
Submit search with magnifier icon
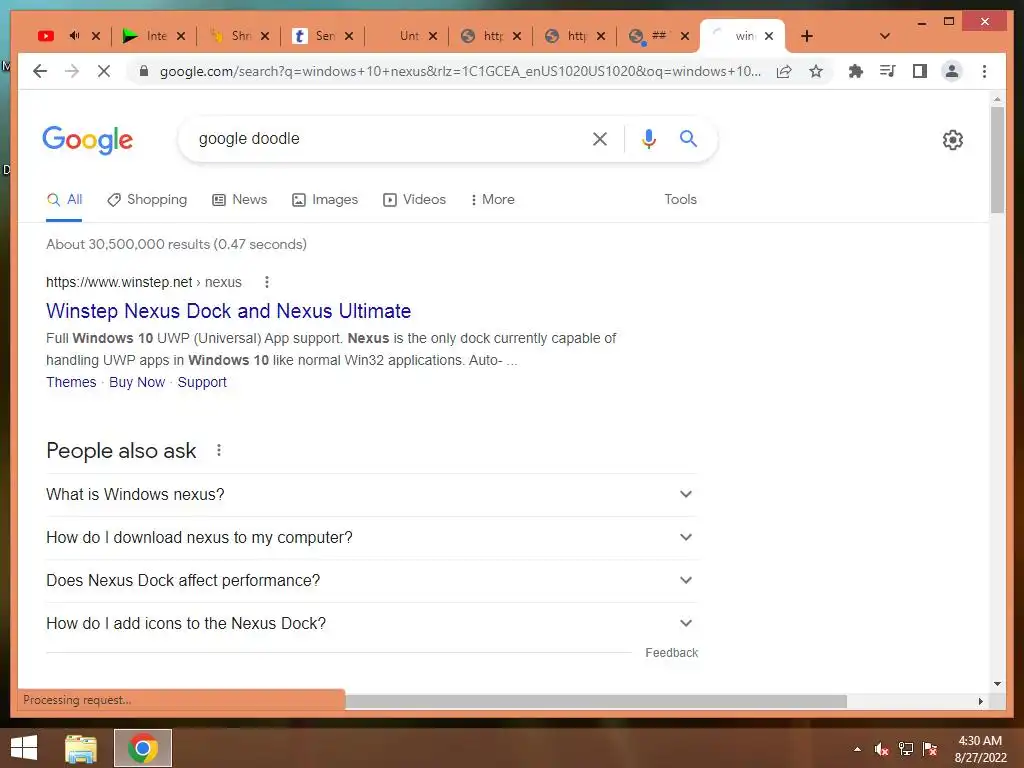point(688,138)
